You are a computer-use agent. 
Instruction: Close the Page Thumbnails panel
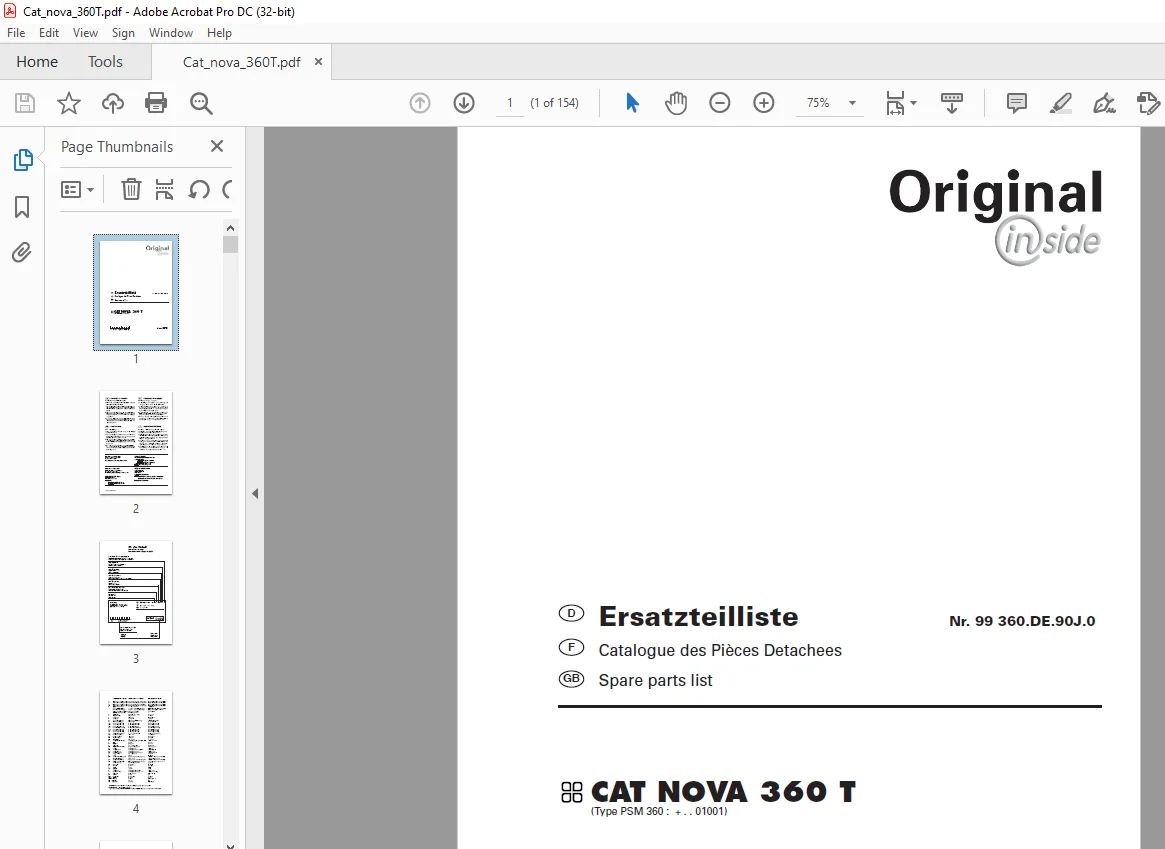click(x=217, y=146)
